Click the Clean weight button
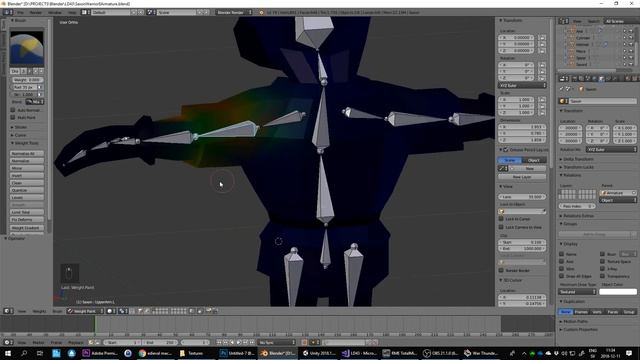Viewport: 640px width, 360px height. point(27,183)
